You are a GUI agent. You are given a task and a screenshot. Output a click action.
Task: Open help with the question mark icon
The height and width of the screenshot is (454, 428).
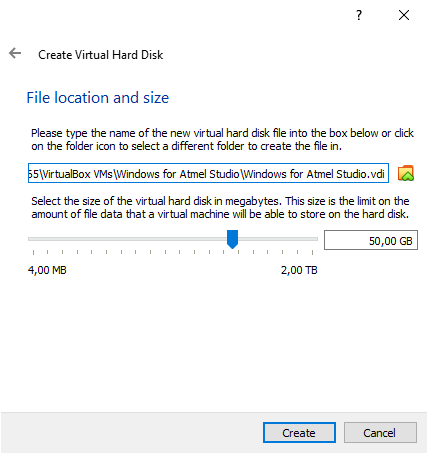click(x=359, y=15)
